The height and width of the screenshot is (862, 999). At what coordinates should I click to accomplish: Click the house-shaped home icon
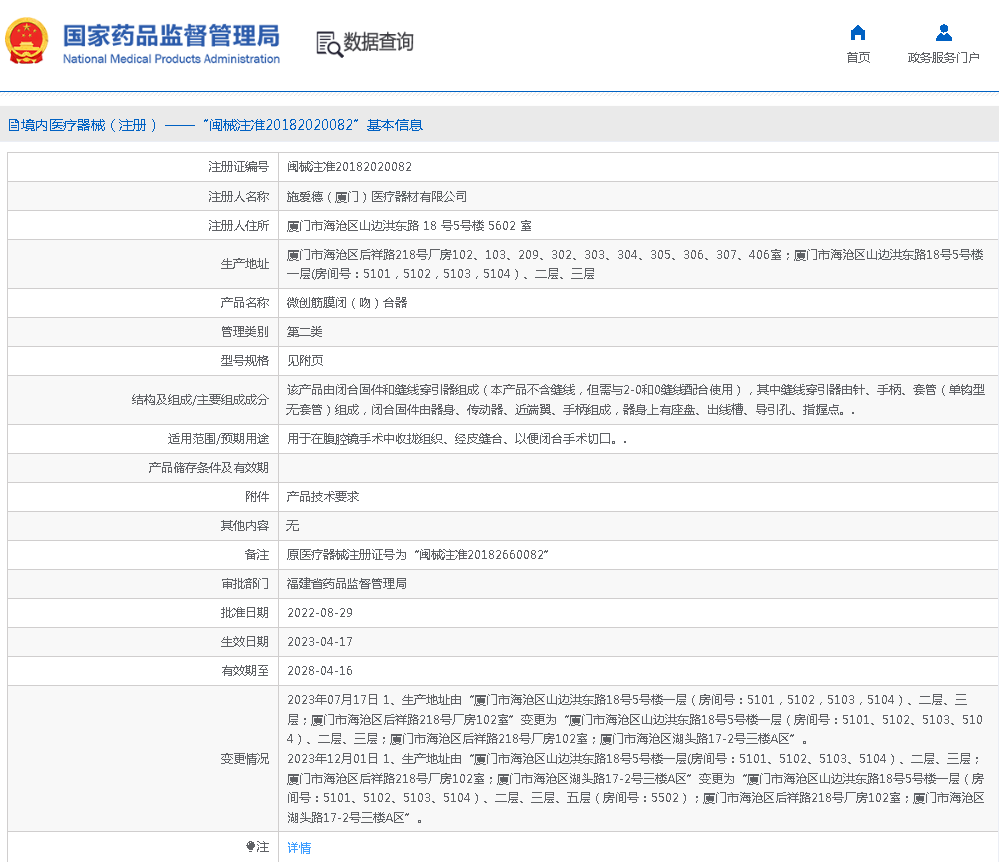tap(857, 32)
